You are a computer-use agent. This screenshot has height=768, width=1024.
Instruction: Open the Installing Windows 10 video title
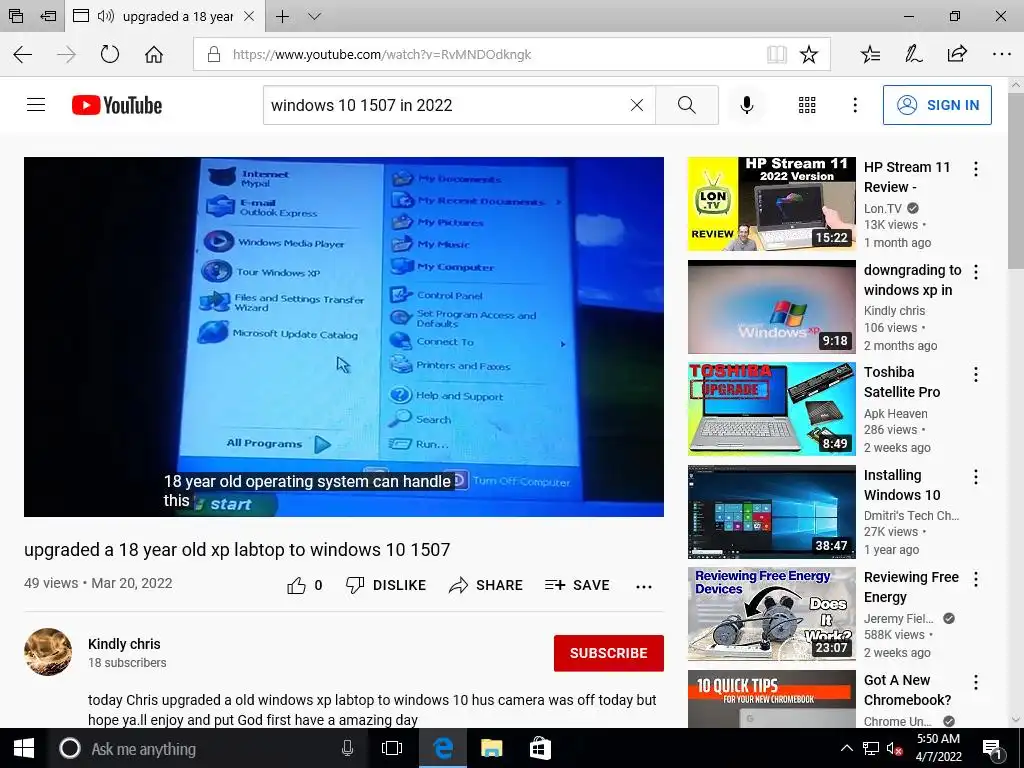[x=902, y=485]
